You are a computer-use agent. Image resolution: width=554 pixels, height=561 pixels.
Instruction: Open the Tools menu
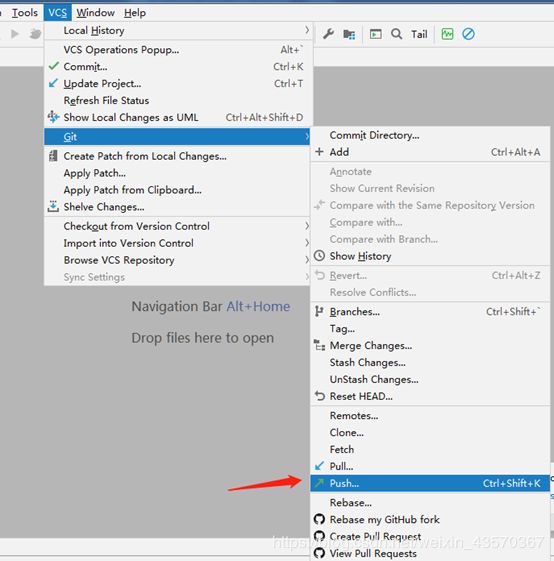[x=24, y=13]
